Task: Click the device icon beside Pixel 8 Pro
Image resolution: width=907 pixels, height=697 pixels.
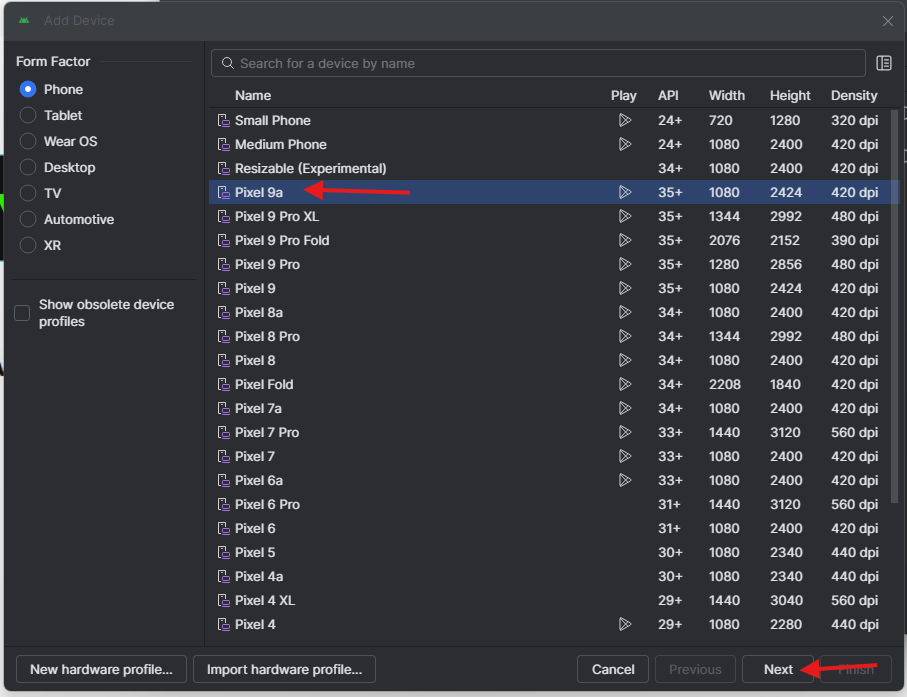Action: [224, 336]
